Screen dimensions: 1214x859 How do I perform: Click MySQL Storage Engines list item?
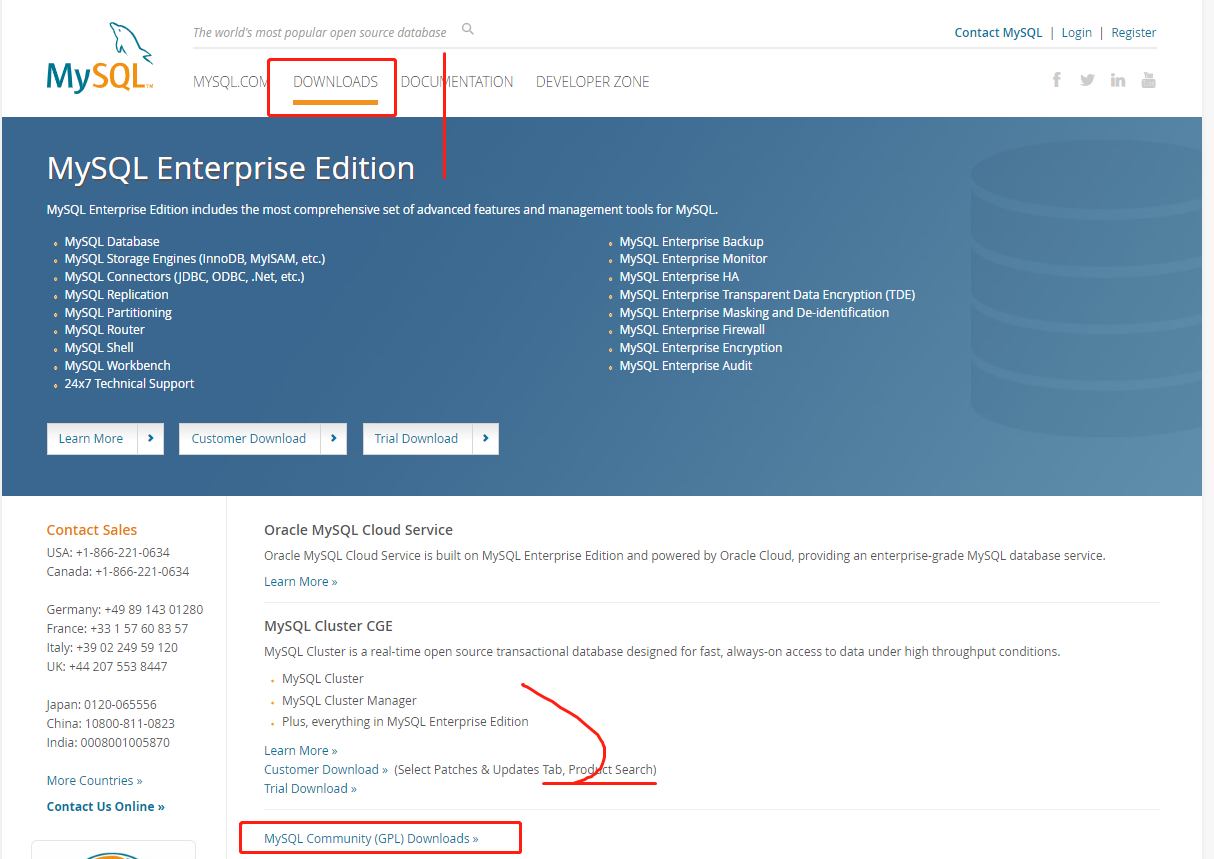195,258
